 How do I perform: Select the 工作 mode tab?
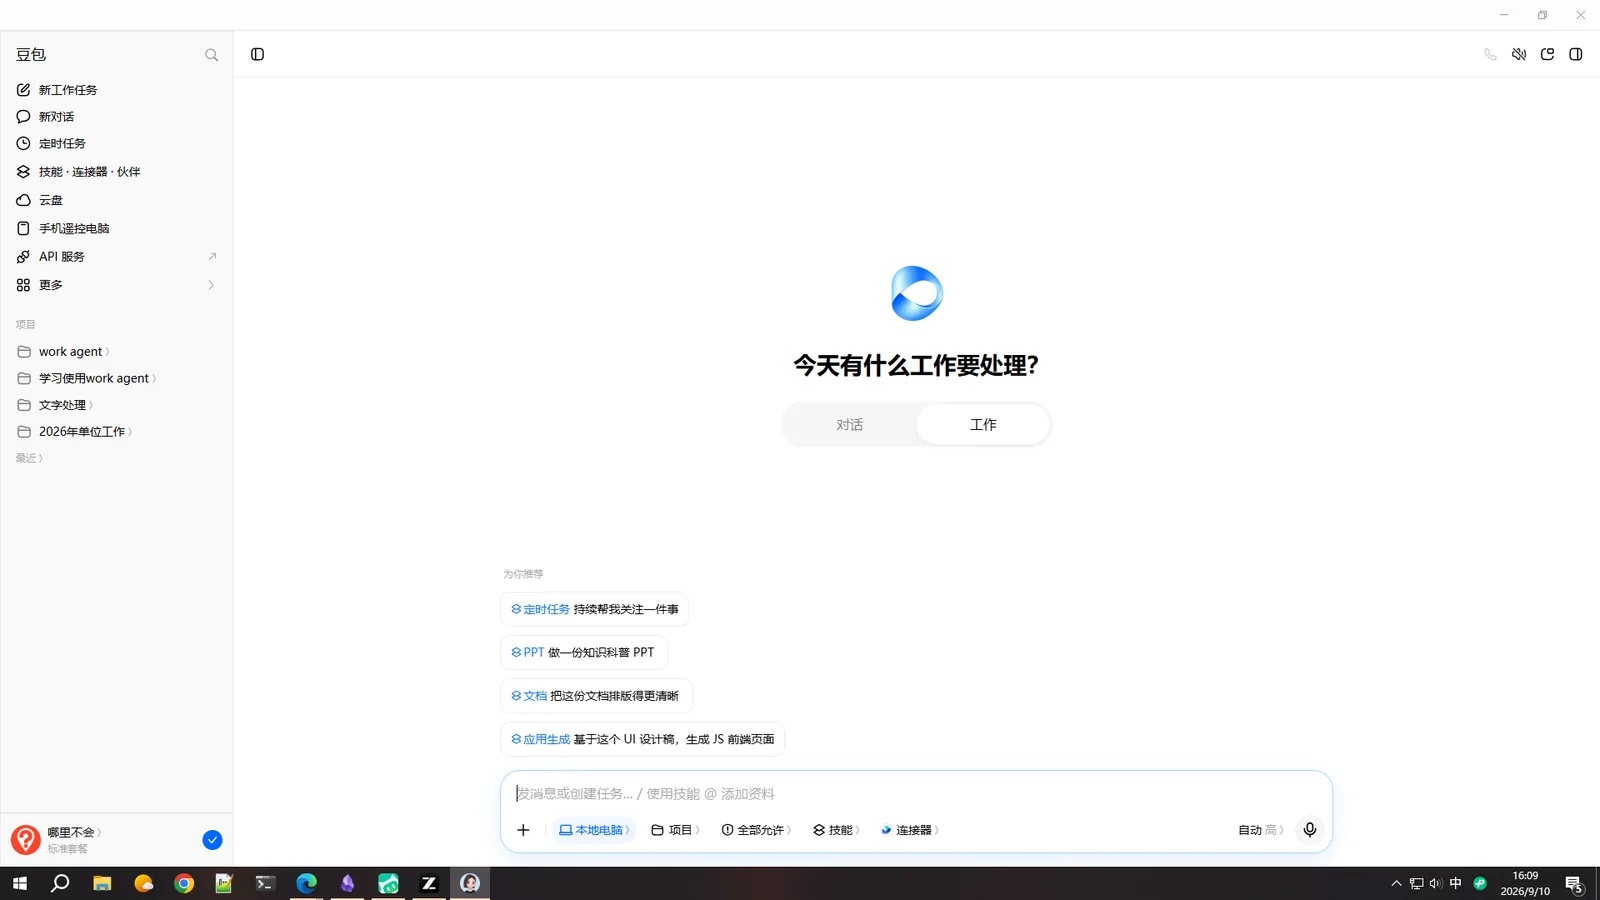(983, 425)
